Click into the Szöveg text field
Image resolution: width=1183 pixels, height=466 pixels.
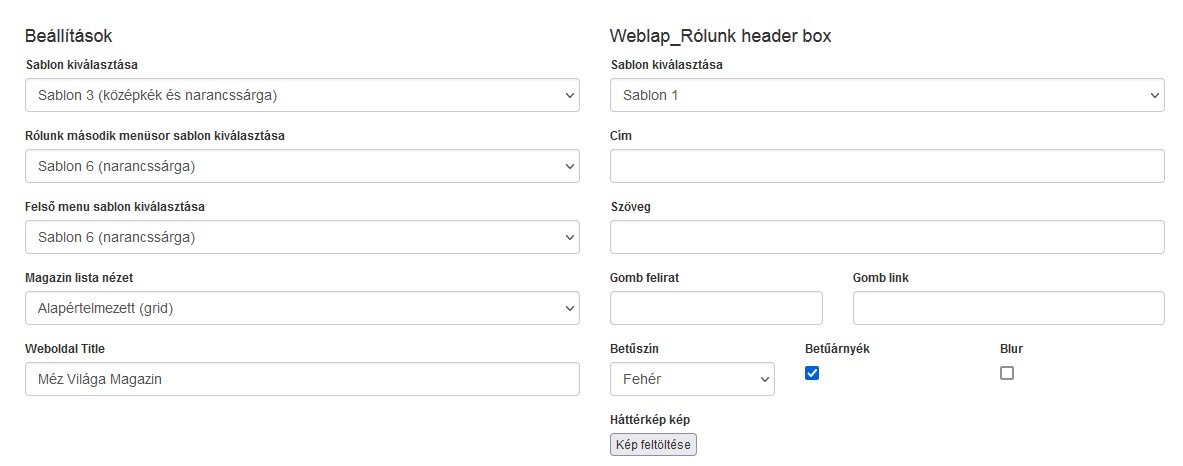[x=887, y=237]
